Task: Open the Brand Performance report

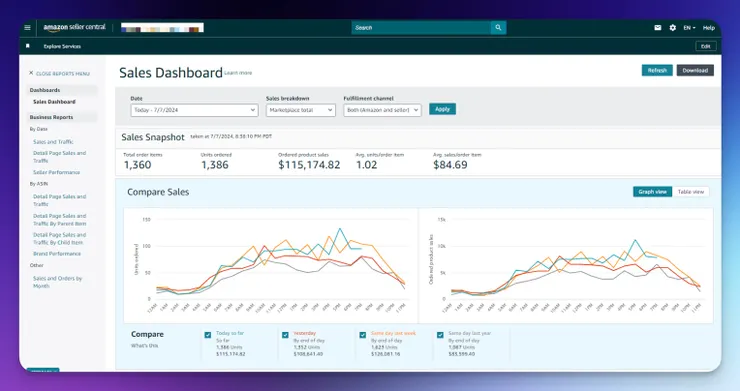Action: coord(57,254)
